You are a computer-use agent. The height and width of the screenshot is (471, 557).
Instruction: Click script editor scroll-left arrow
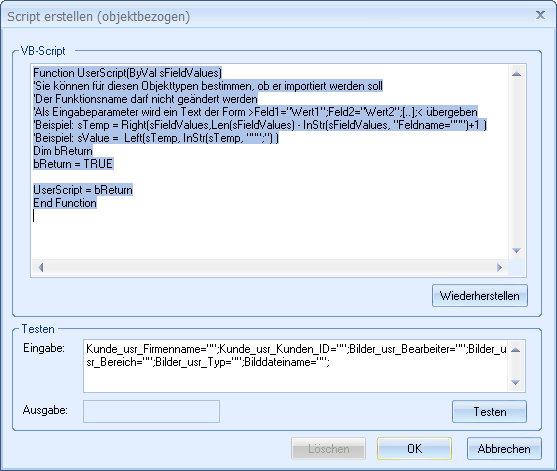(40, 267)
